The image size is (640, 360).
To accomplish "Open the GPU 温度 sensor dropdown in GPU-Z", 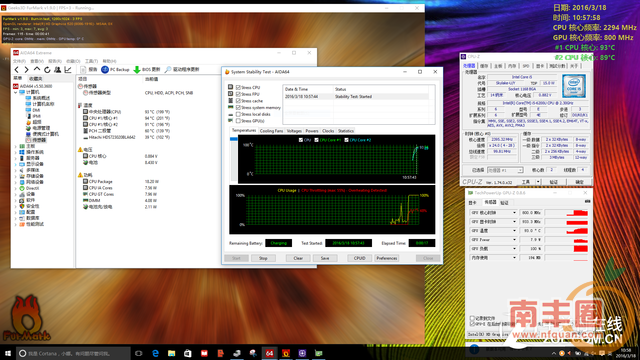I will pyautogui.click(x=514, y=231).
